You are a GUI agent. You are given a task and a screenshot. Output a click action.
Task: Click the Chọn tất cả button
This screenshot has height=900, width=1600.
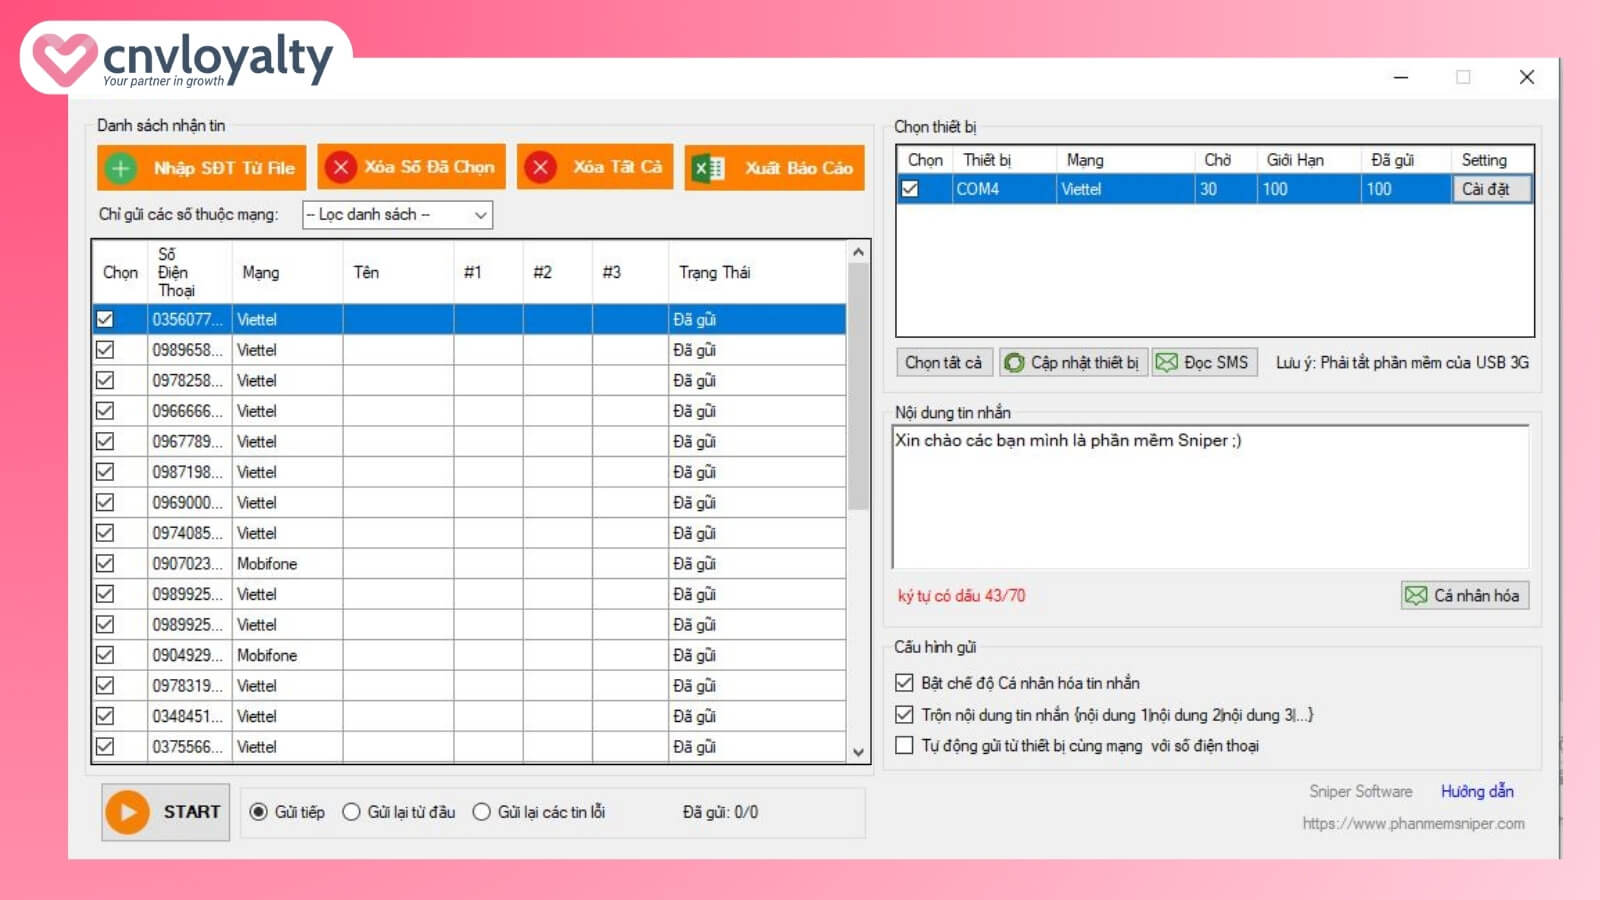click(943, 363)
